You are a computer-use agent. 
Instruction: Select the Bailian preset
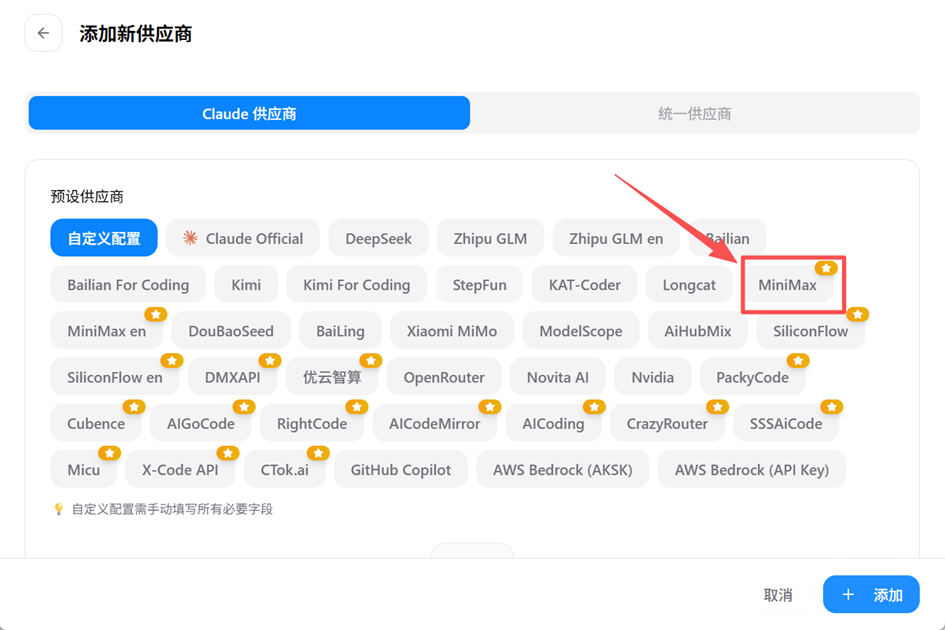[x=727, y=238]
